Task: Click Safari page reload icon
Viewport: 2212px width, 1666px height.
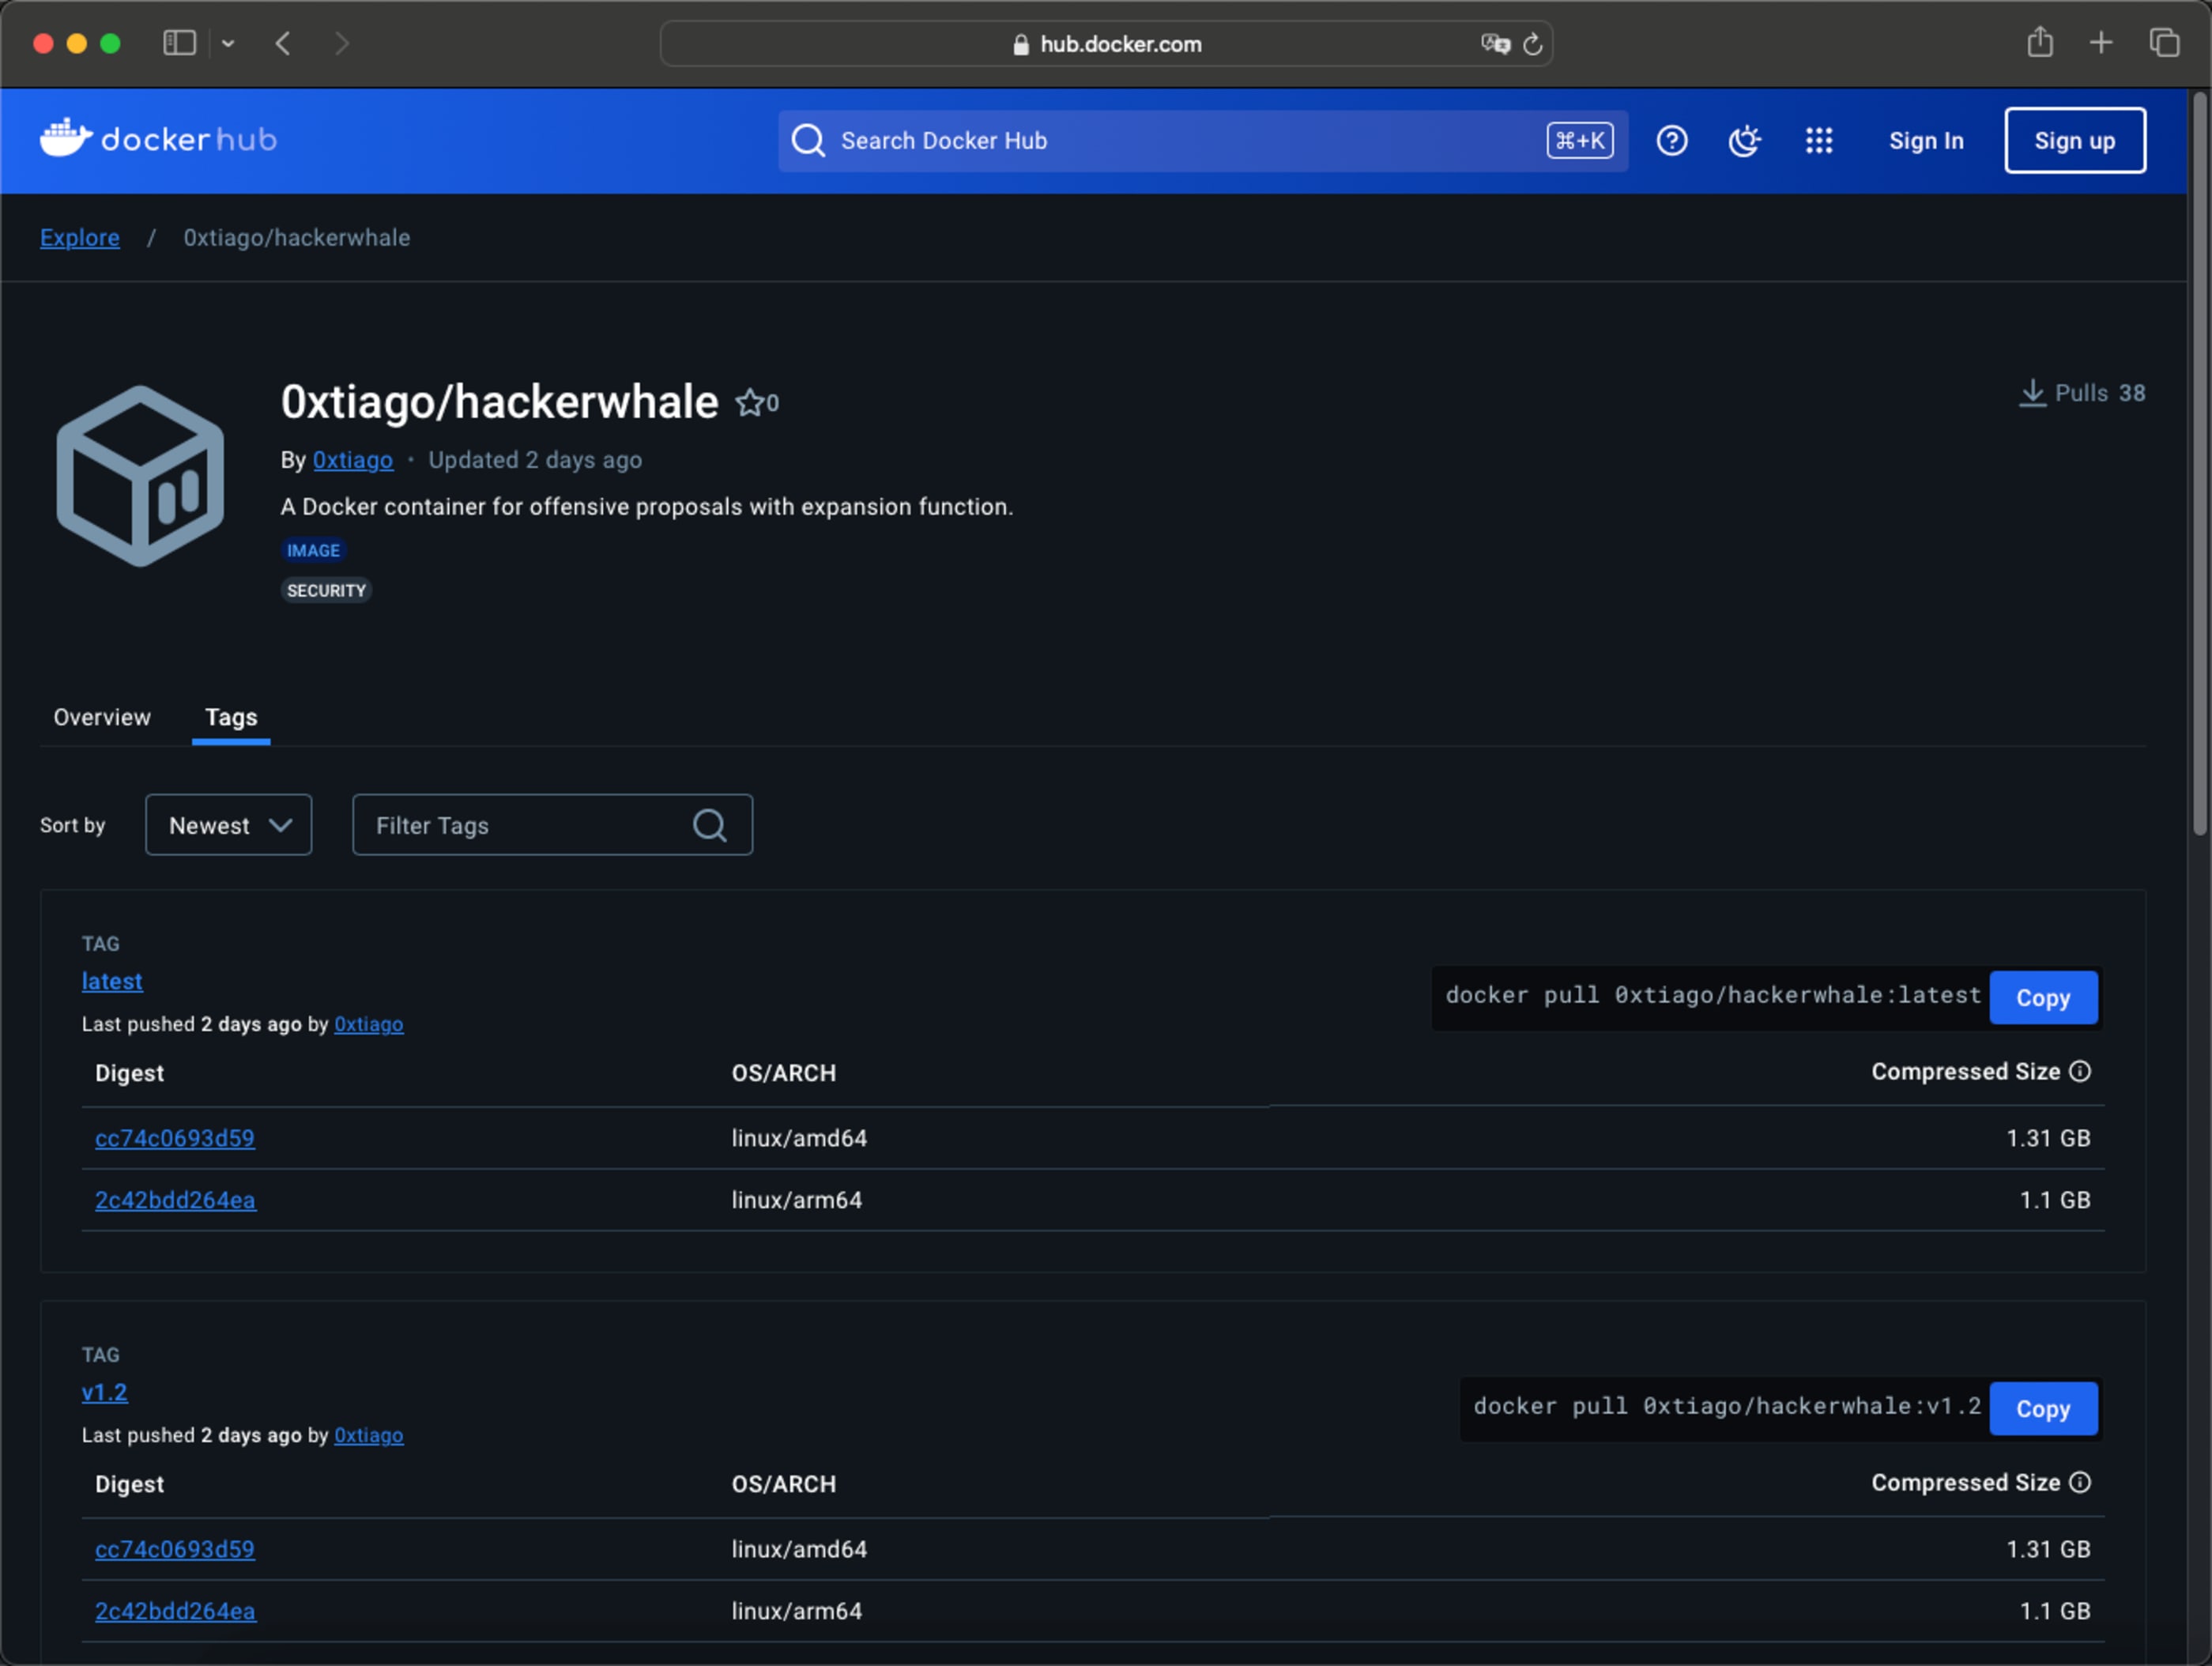Action: (1532, 45)
